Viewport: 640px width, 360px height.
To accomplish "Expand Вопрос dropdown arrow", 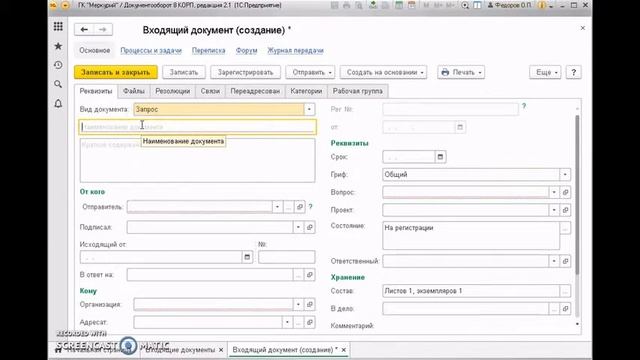I will coord(554,192).
